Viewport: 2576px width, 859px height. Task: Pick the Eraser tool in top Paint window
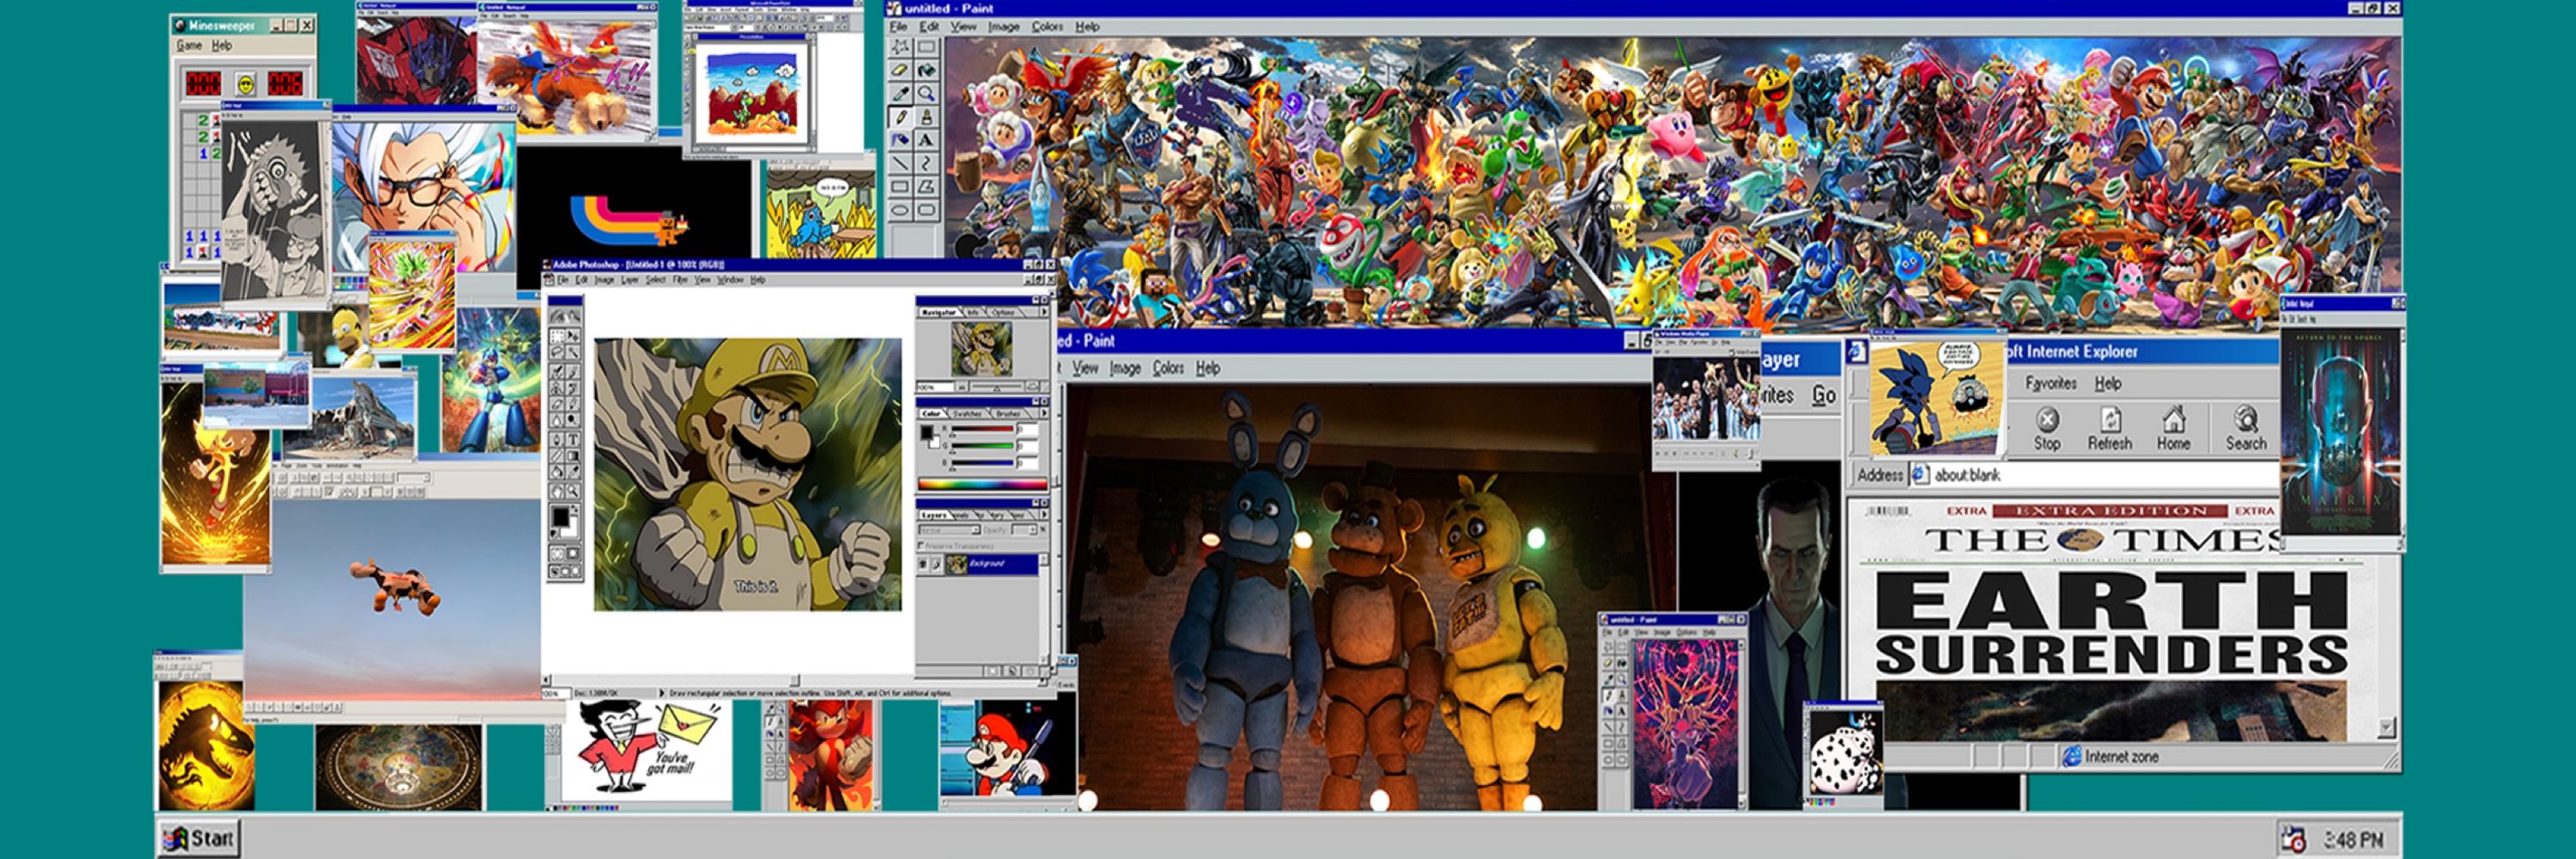tap(901, 70)
